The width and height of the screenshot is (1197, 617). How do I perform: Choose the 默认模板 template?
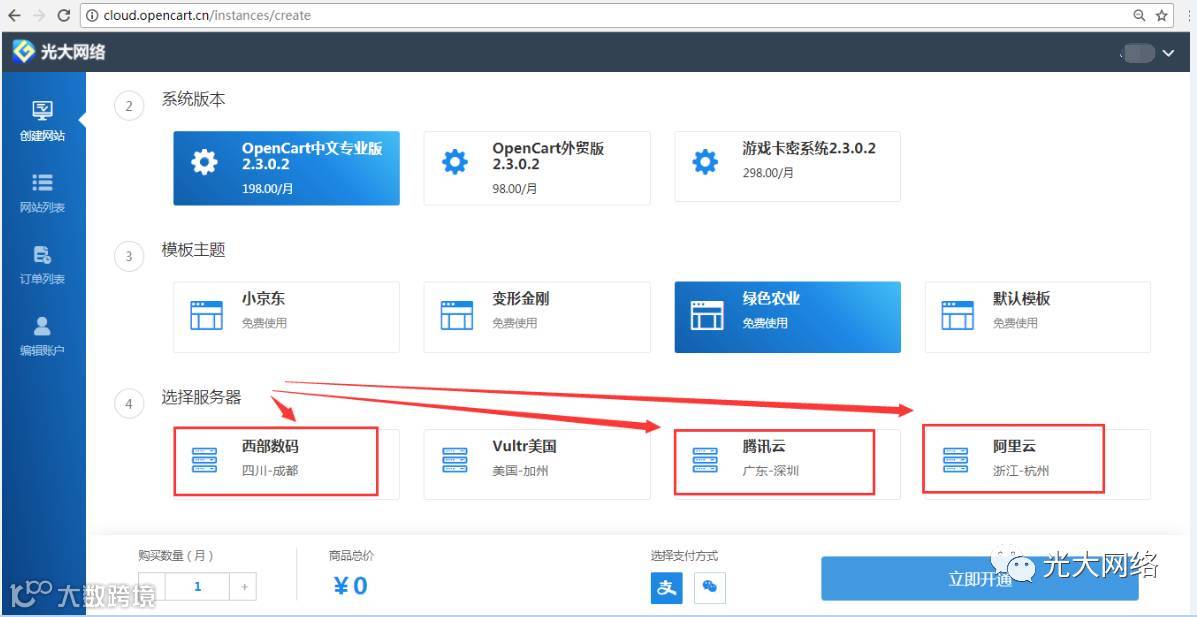tap(1037, 317)
